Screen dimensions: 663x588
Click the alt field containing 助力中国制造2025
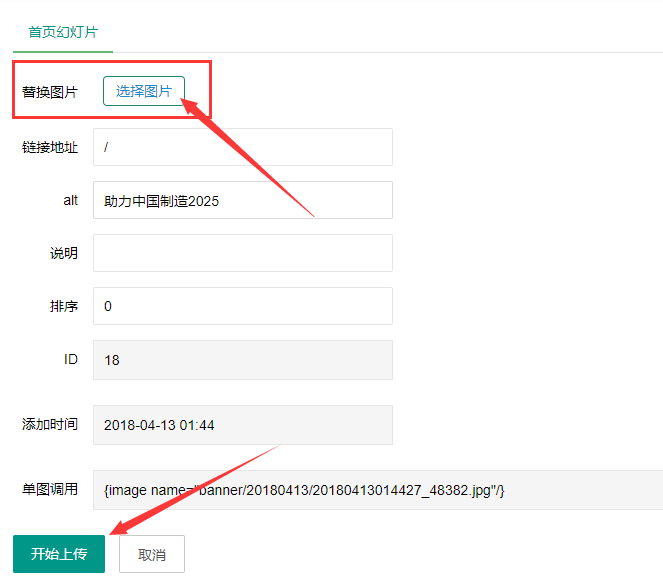pos(243,200)
